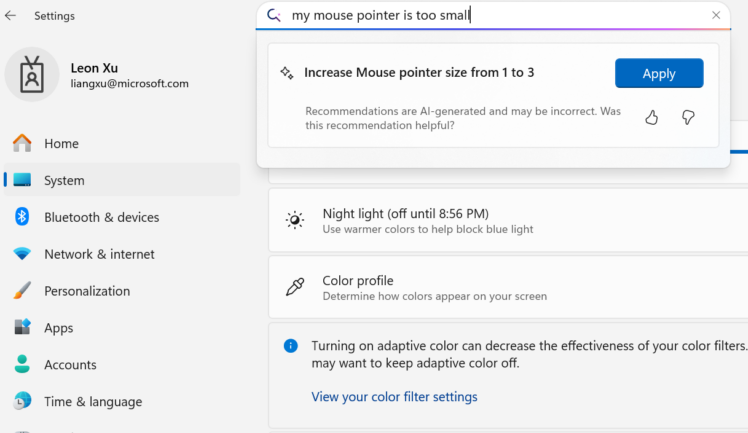The image size is (748, 433).
Task: Click the thumbs down feedback icon
Action: click(688, 118)
